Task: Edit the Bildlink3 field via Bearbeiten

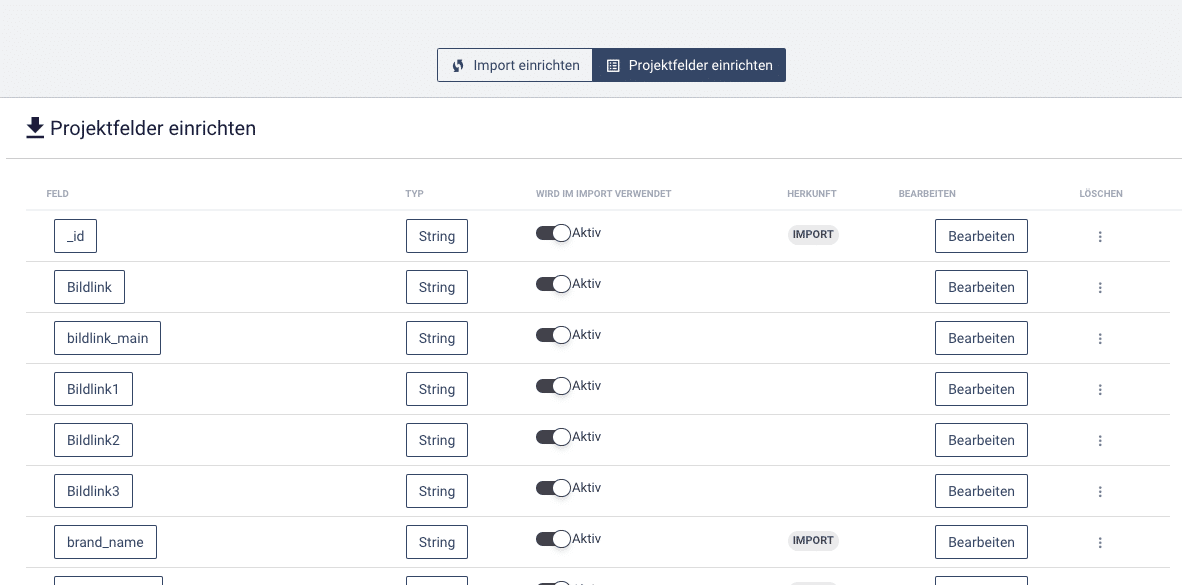Action: (981, 491)
